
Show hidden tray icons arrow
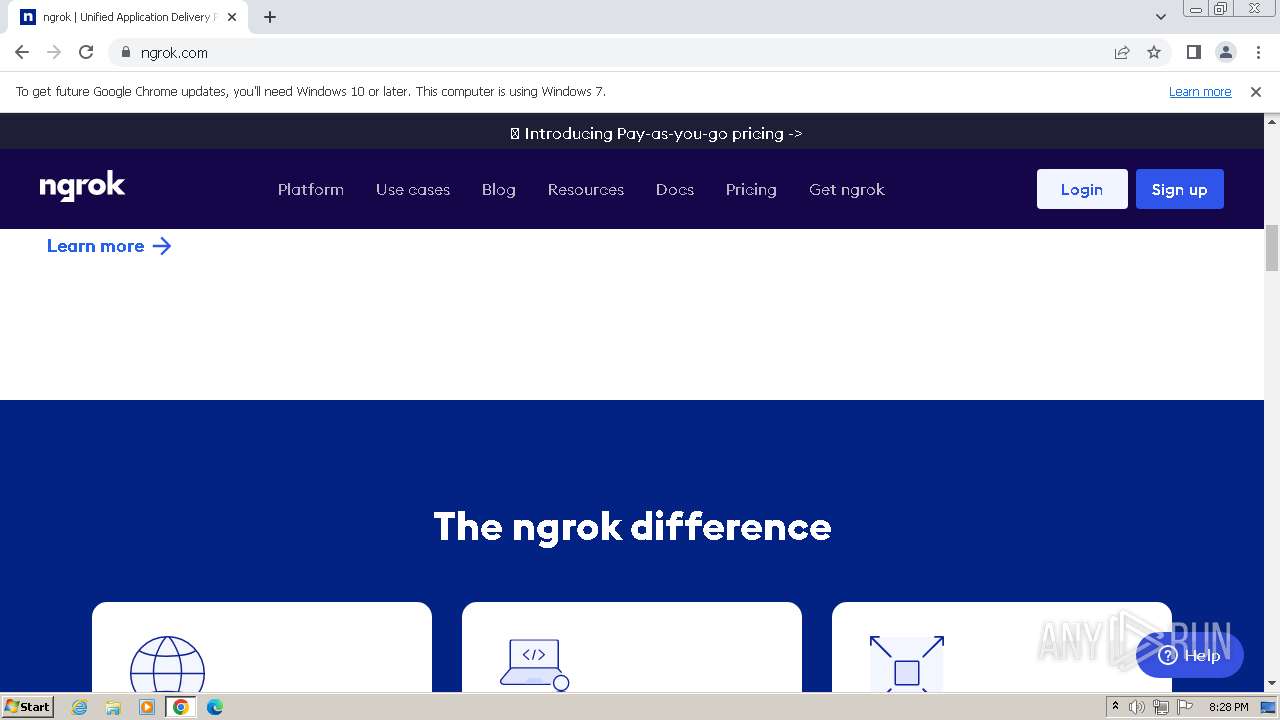[x=1115, y=706]
